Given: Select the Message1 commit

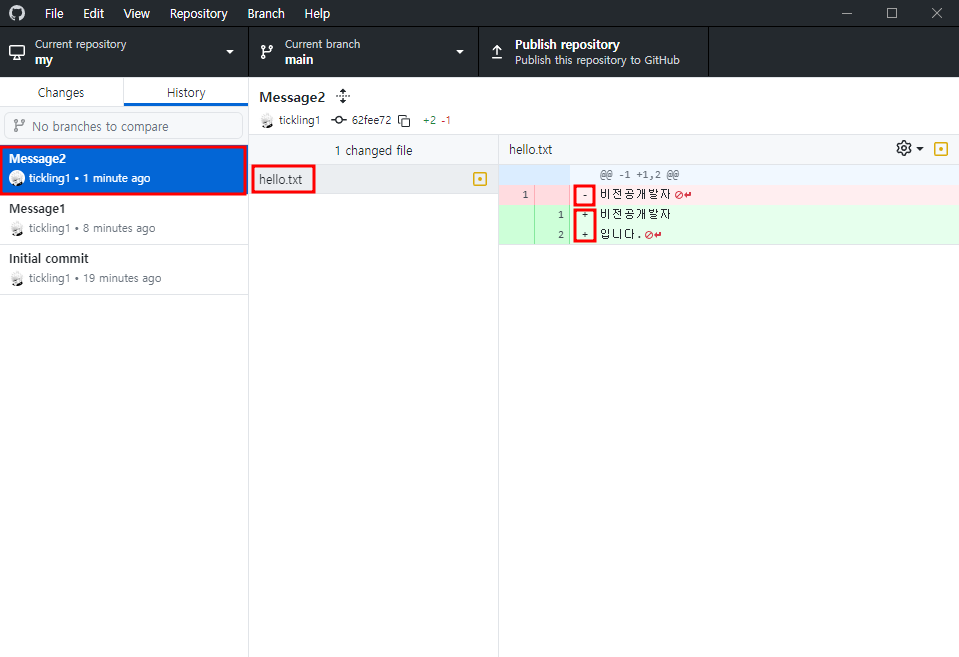Looking at the screenshot, I should [124, 220].
